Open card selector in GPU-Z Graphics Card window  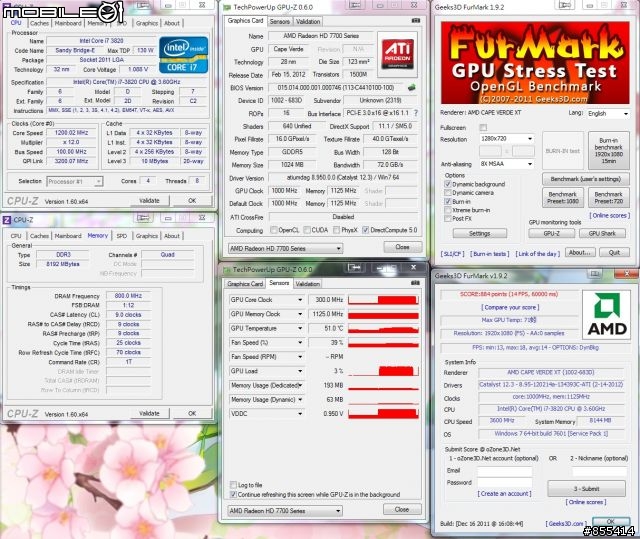[285, 248]
